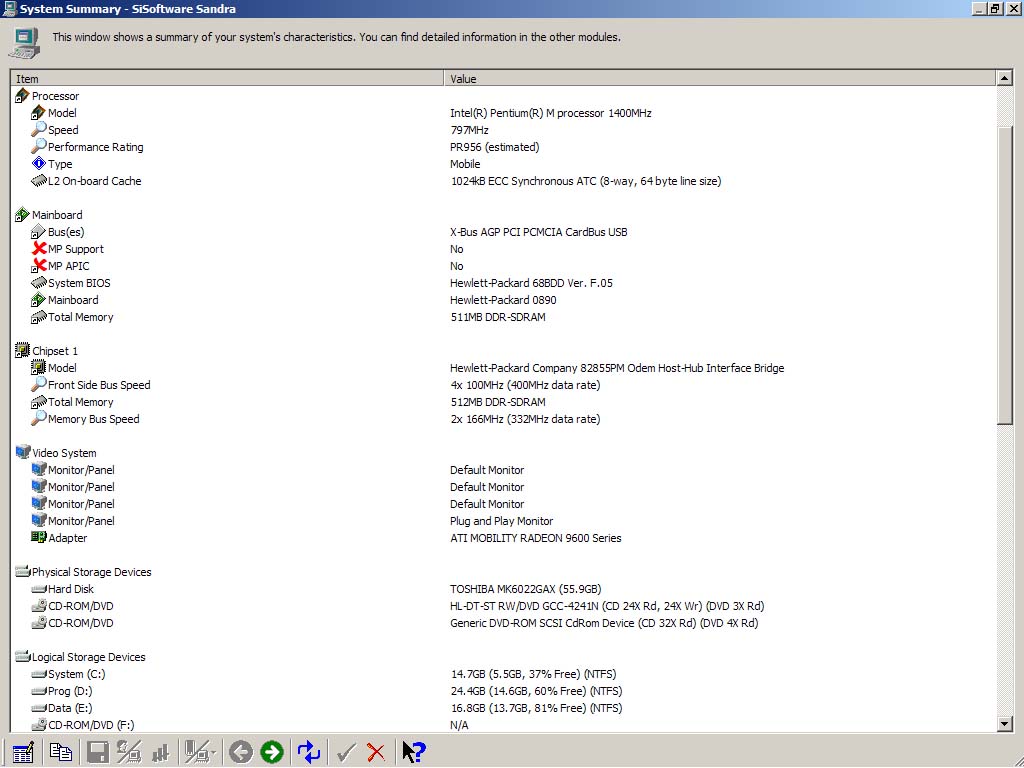Click the disc icon beside CD-ROM/DVD (F:)
This screenshot has height=768, width=1024.
[39, 724]
